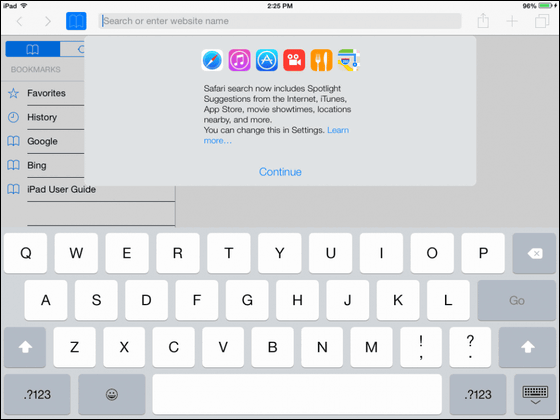
Task: Tap the left .?123 numbers key
Action: tap(37, 394)
